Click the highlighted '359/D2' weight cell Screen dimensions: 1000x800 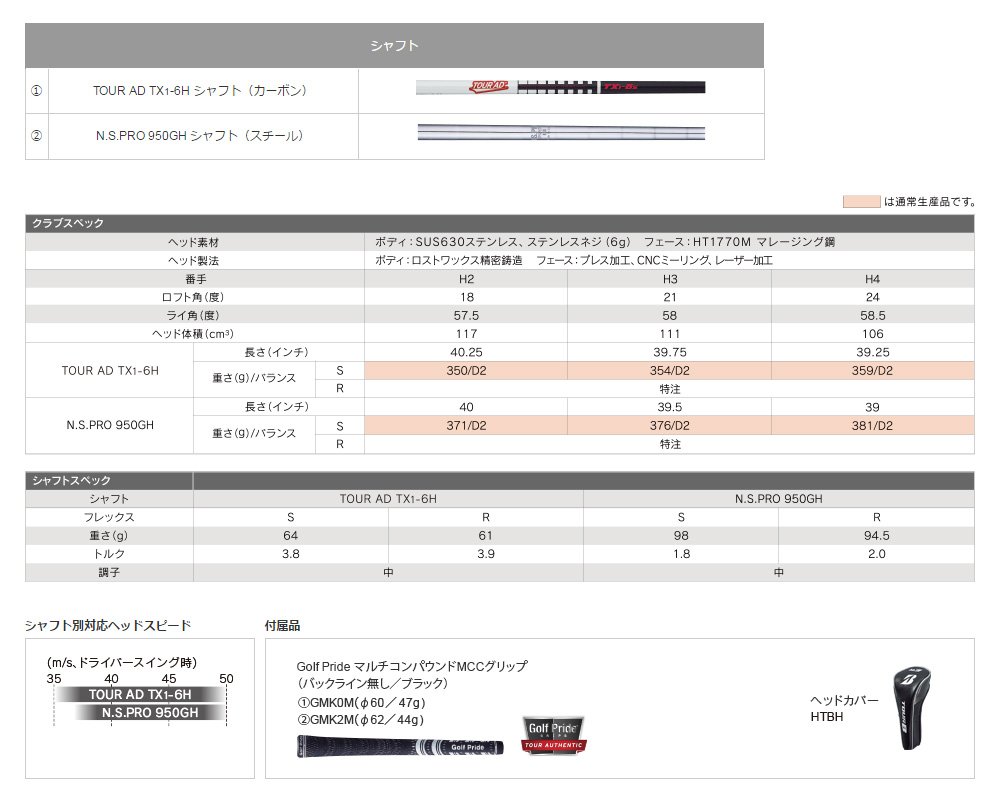(872, 371)
